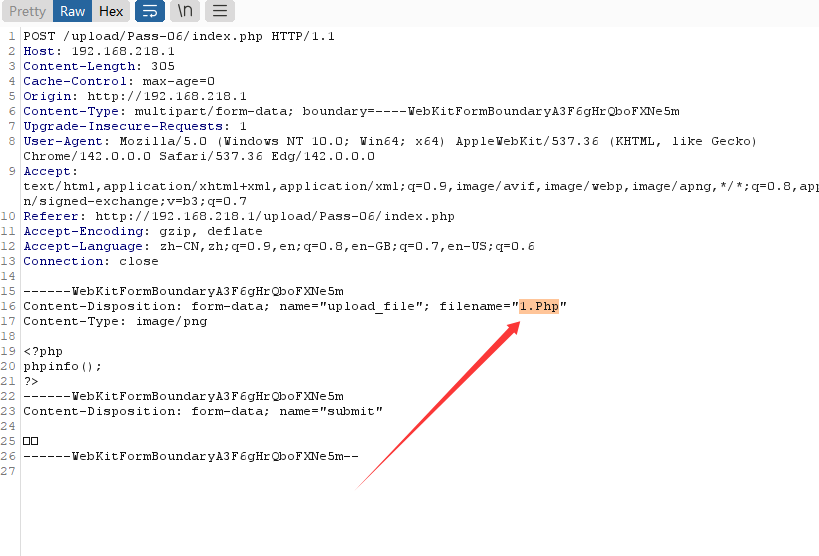Click the phpinfo(); statement

62,366
